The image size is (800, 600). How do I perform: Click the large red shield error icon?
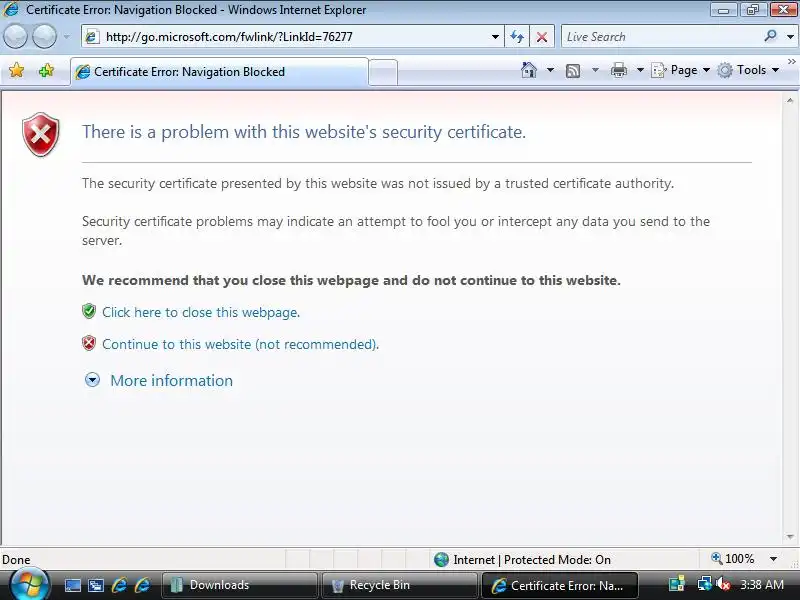click(x=41, y=134)
